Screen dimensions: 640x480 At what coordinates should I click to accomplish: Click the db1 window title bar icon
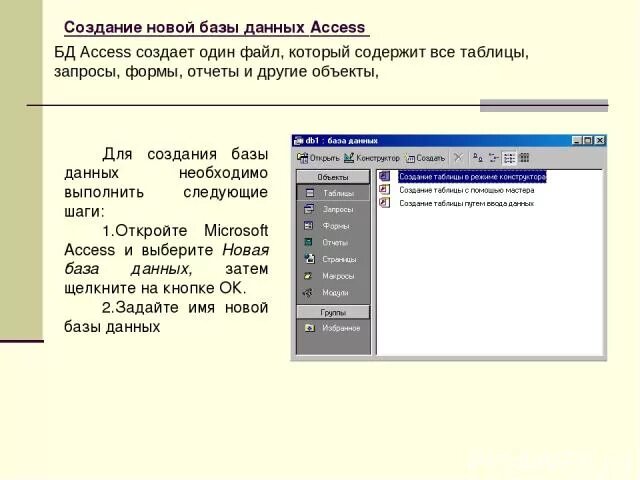tap(298, 141)
